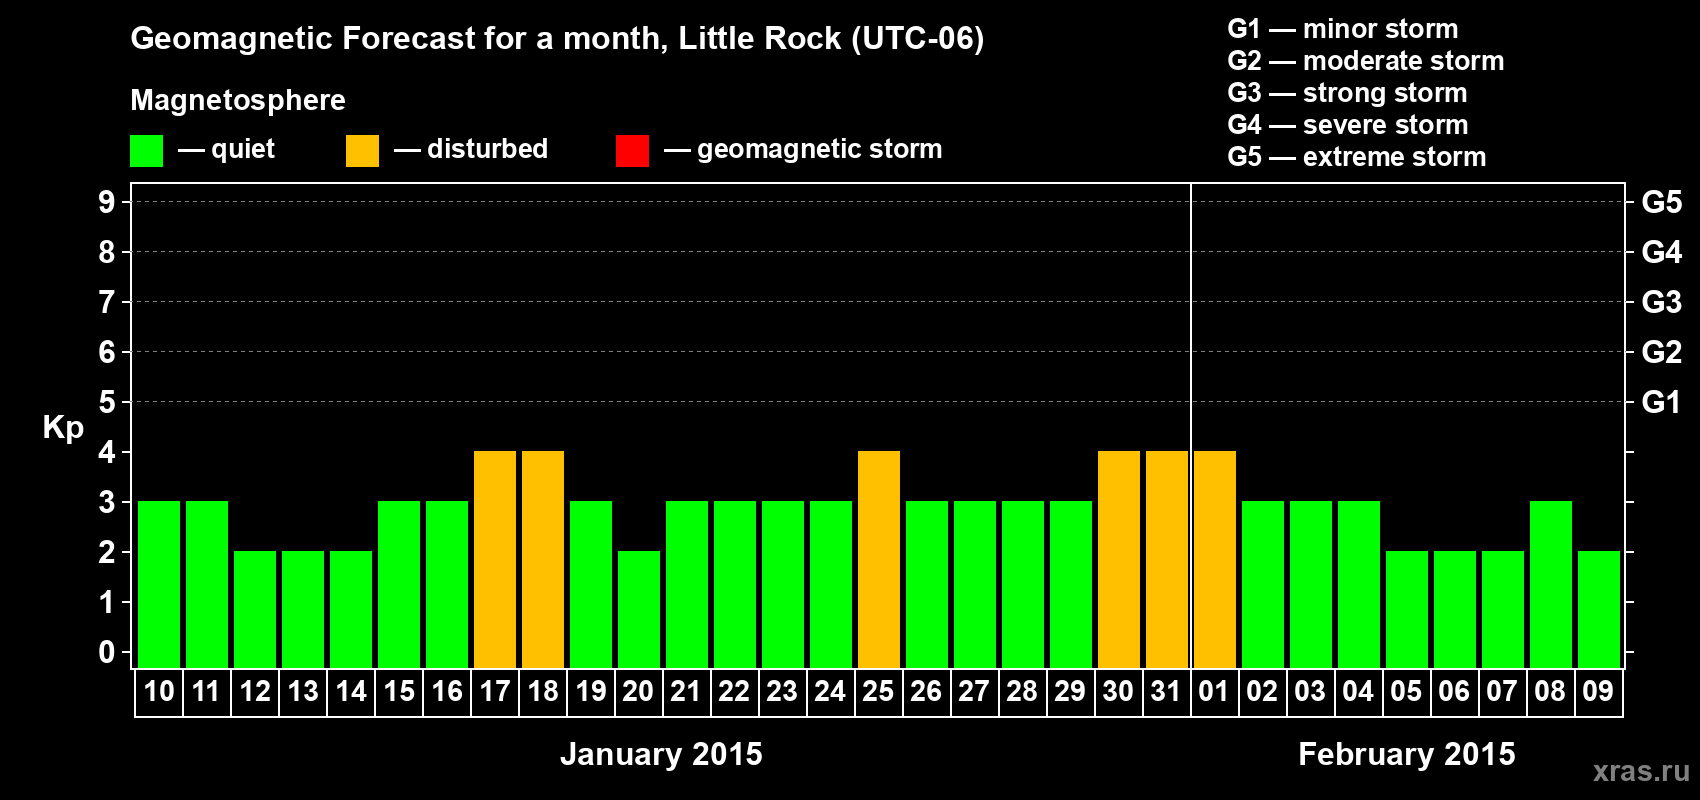Click the G1 label on the right axis
This screenshot has height=800, width=1700.
(x=1662, y=402)
